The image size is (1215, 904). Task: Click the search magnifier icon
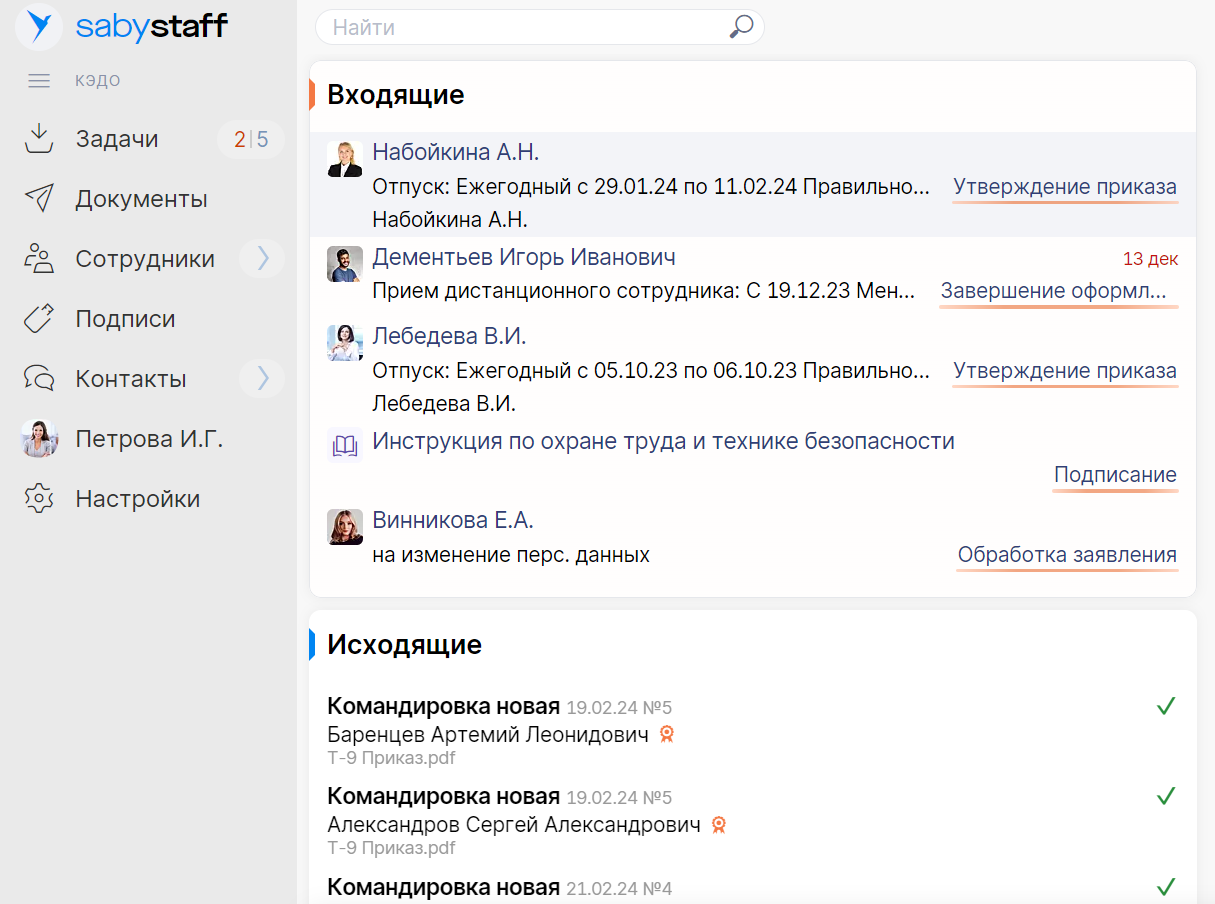pyautogui.click(x=740, y=27)
